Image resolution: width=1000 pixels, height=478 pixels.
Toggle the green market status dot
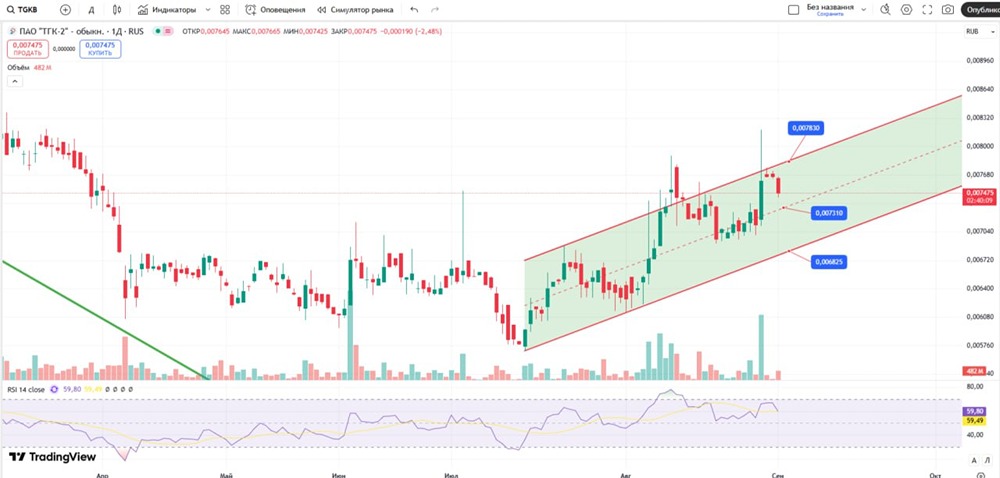pyautogui.click(x=158, y=31)
